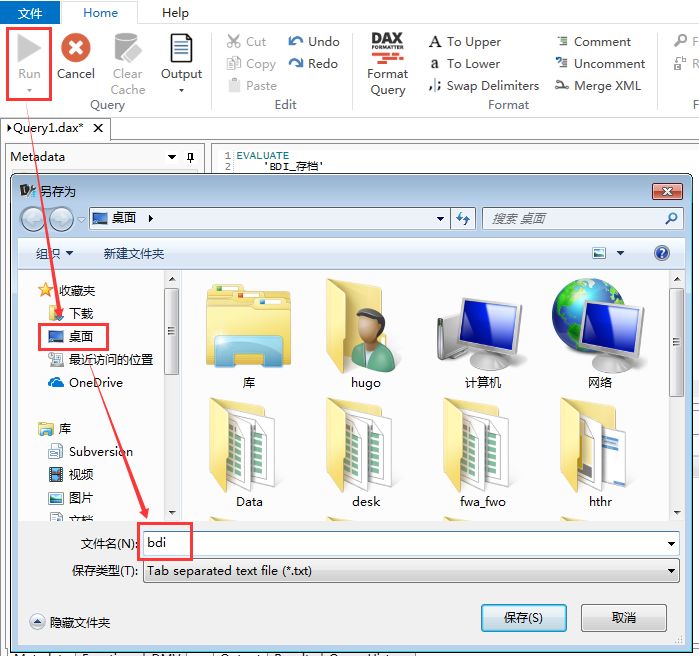Merge XML in the editor
Screen dimensions: 699x656
(598, 85)
